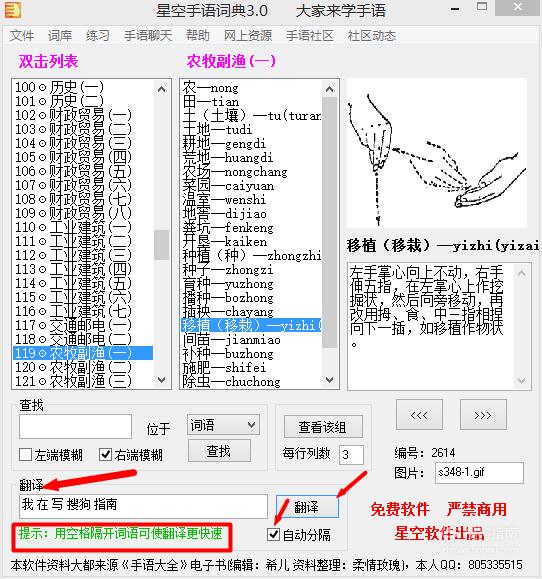Select word 农—nong

(x=251, y=88)
